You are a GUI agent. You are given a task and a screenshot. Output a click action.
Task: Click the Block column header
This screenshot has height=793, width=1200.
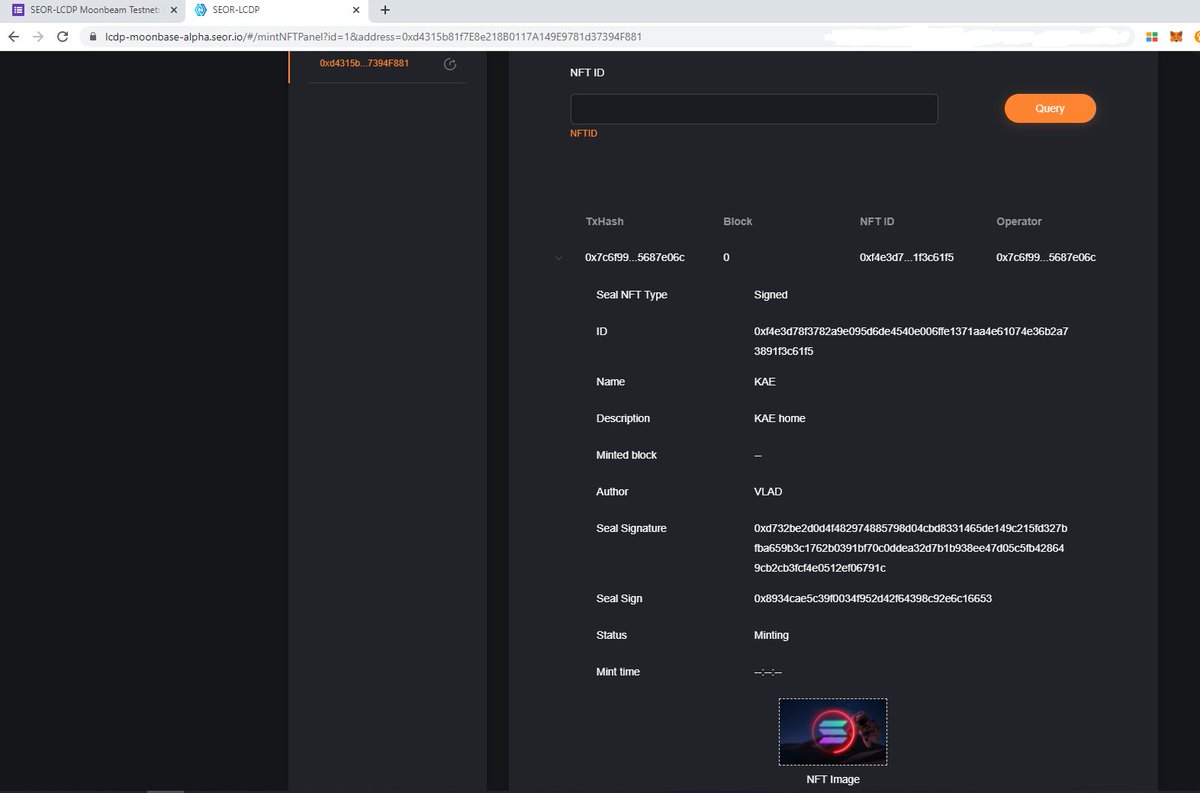pos(737,221)
